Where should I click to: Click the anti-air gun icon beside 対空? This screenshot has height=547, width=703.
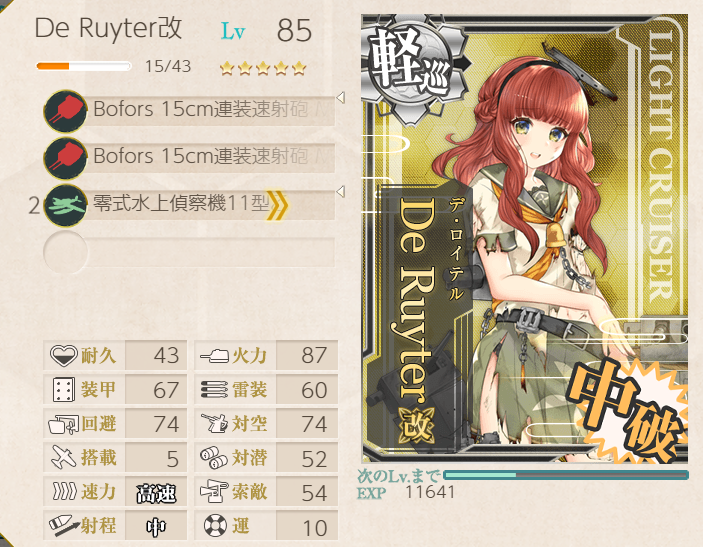(x=215, y=424)
